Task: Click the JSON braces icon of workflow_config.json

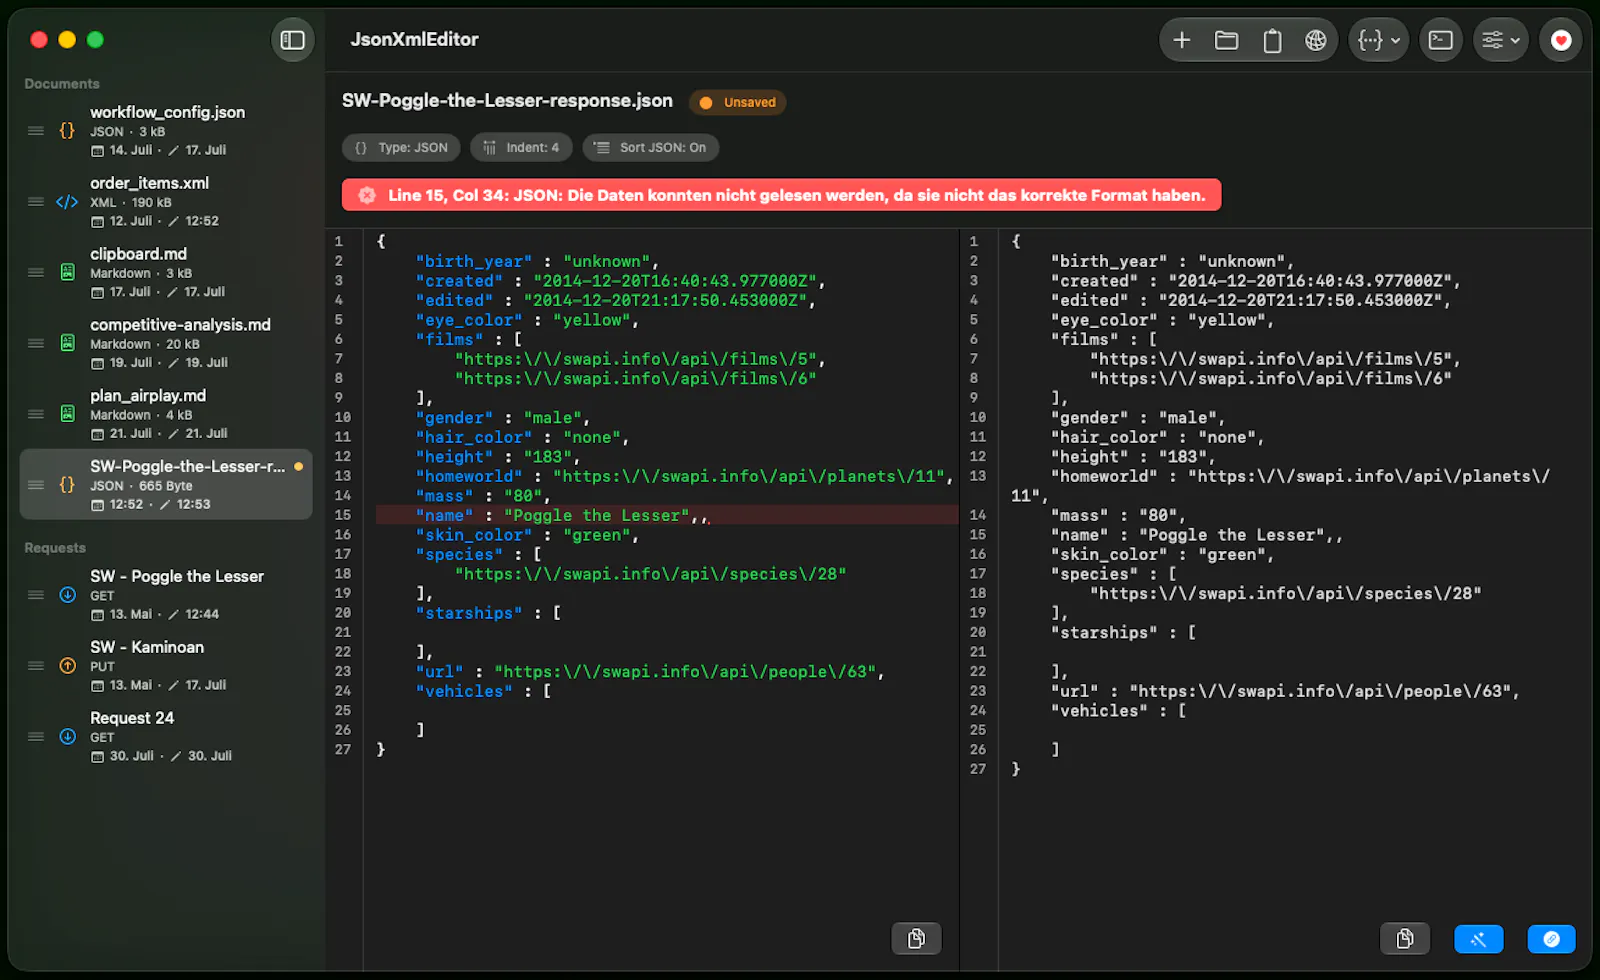Action: pyautogui.click(x=67, y=130)
